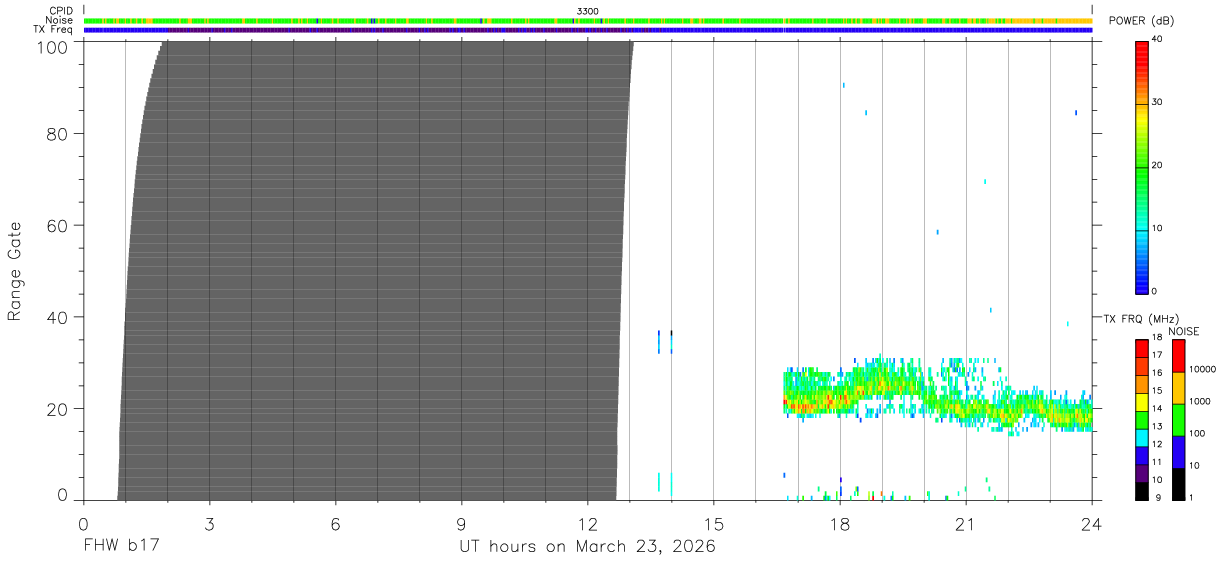
Task: Click the 12 label on TX FRQ scale
Action: 1157,444
